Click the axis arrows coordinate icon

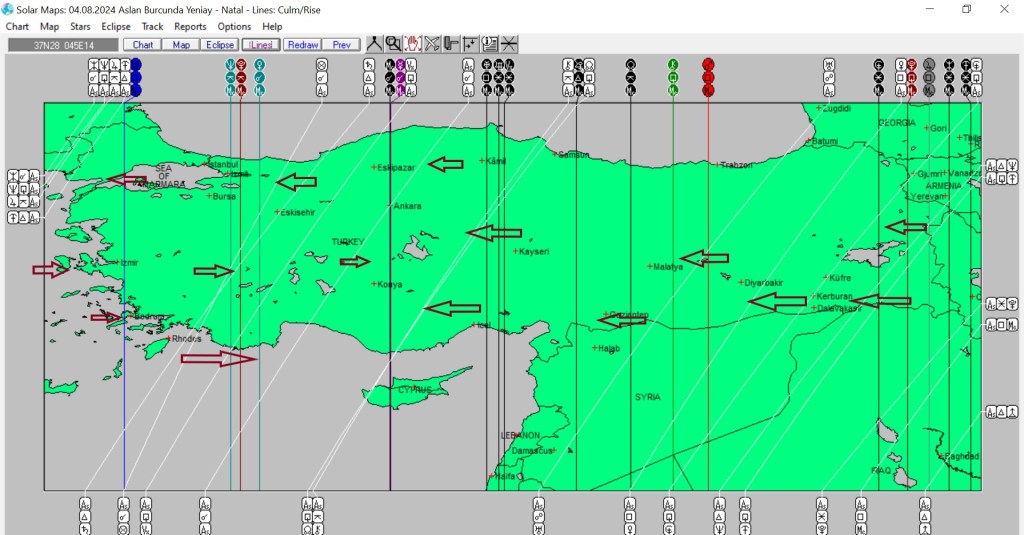[470, 44]
